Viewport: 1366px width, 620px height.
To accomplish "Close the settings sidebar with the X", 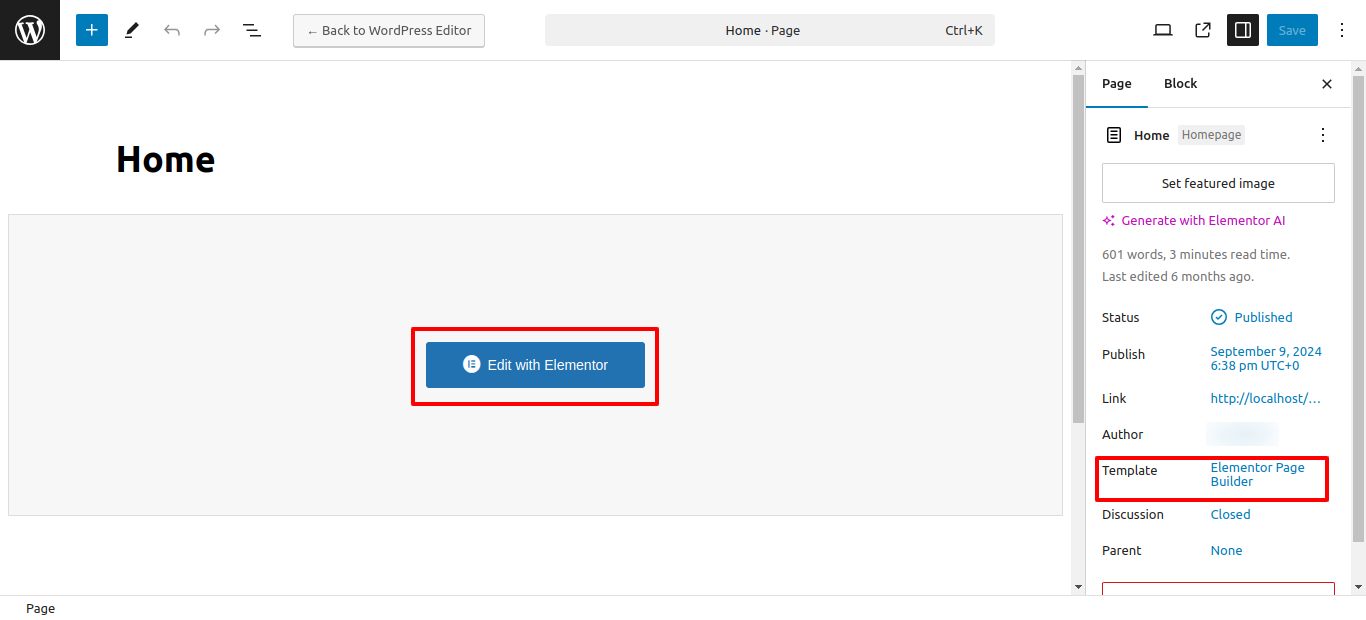I will [x=1327, y=84].
